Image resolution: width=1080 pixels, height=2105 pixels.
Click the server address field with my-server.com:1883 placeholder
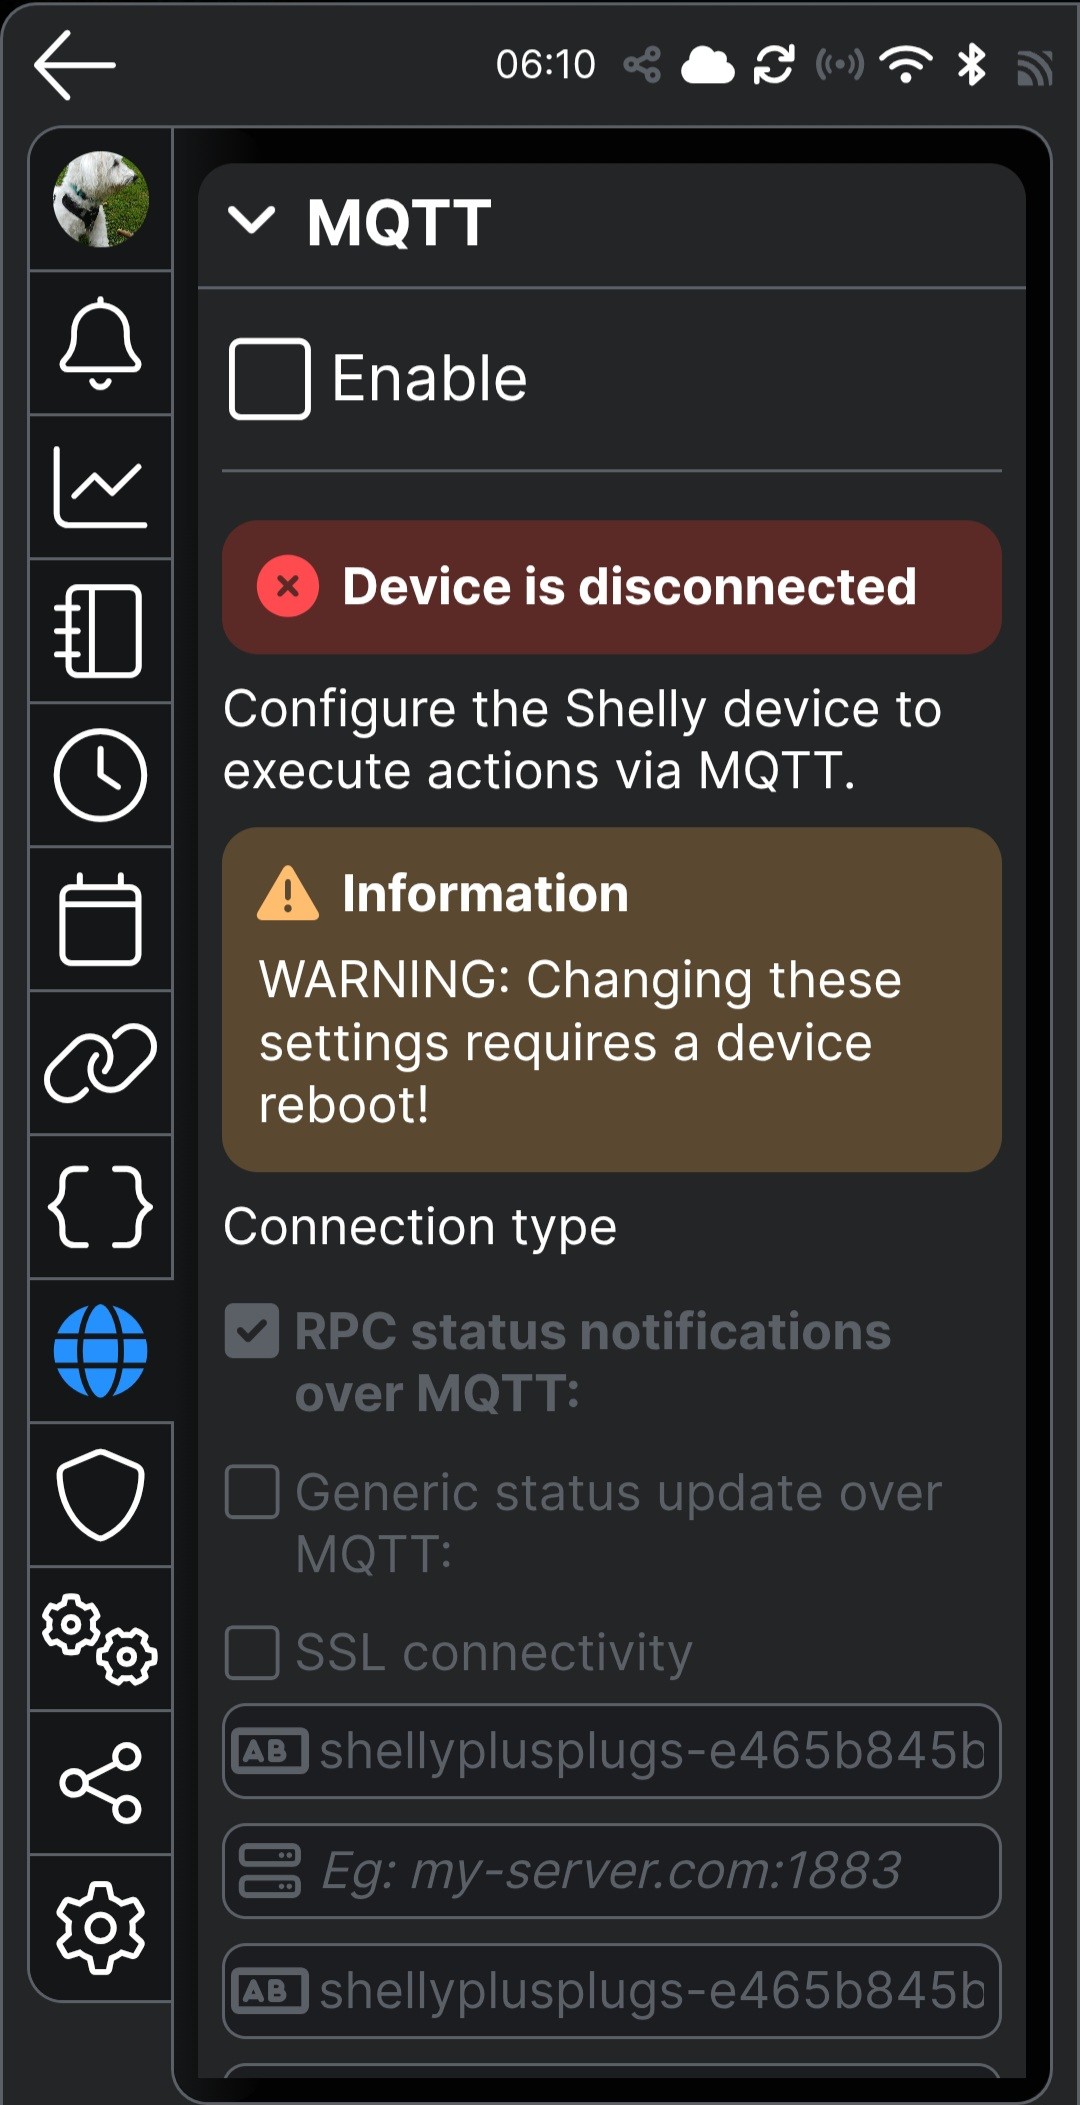(x=611, y=1871)
